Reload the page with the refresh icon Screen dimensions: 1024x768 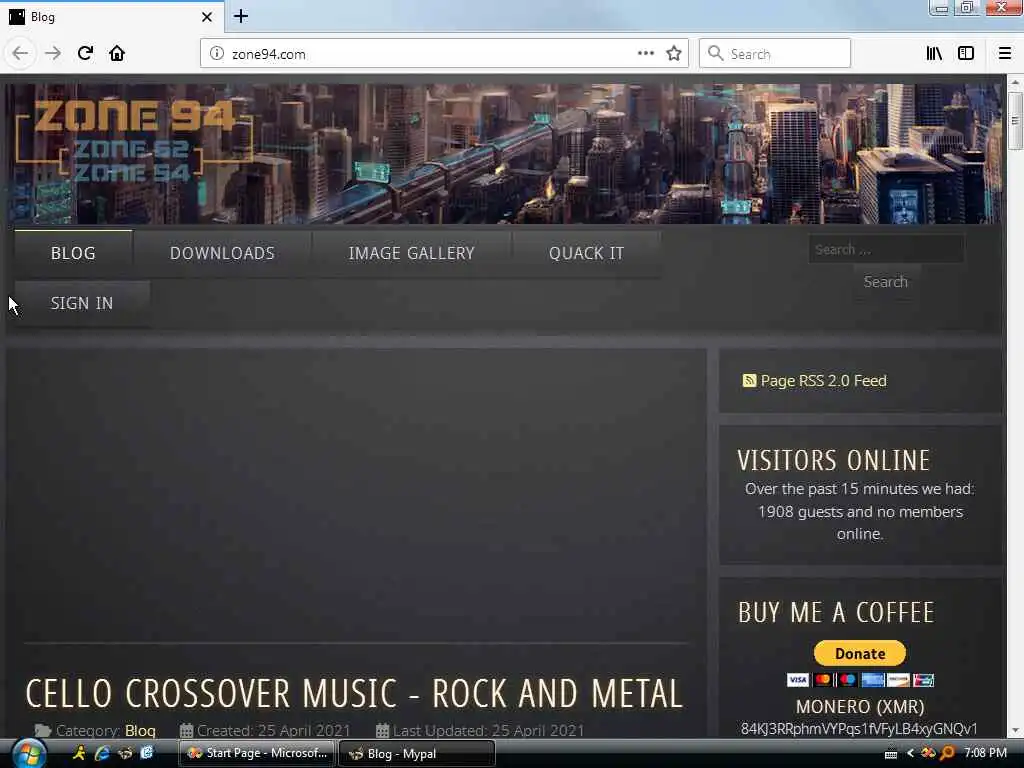pyautogui.click(x=86, y=54)
